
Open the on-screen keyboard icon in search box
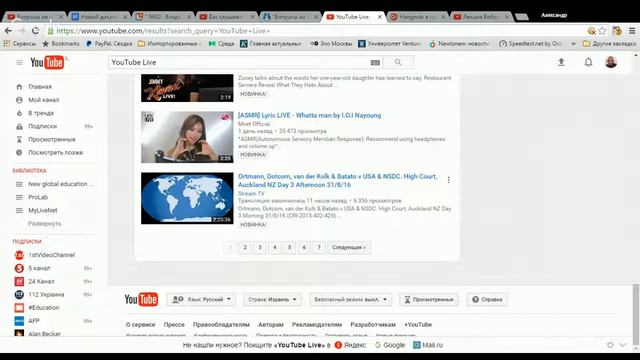(375, 62)
